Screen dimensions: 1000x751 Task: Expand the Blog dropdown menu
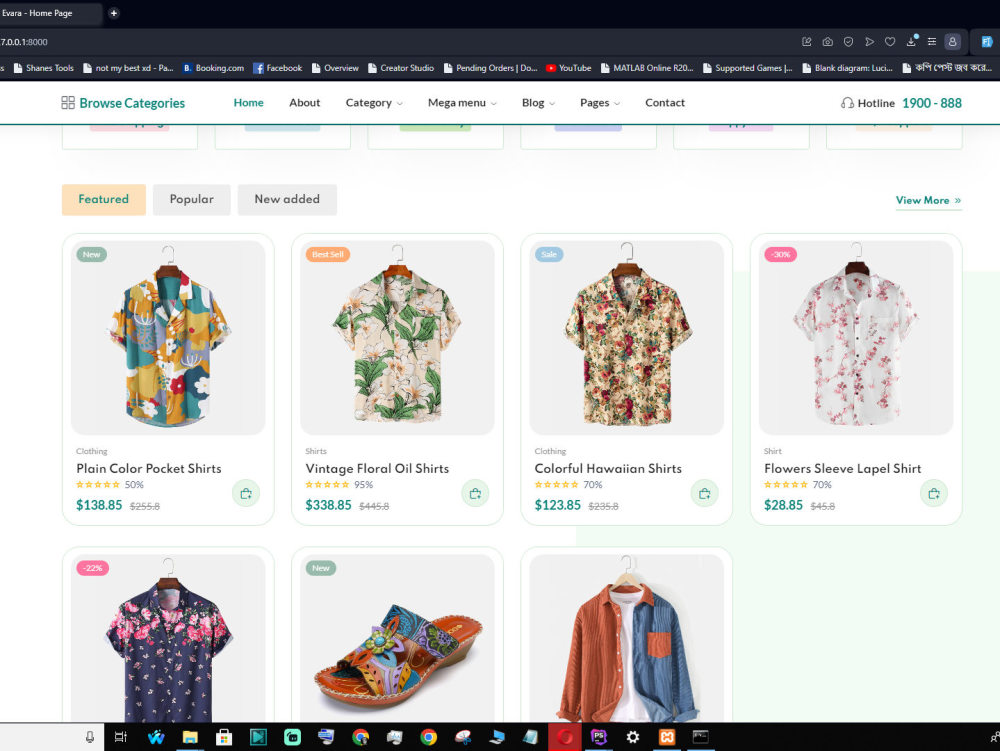[538, 103]
